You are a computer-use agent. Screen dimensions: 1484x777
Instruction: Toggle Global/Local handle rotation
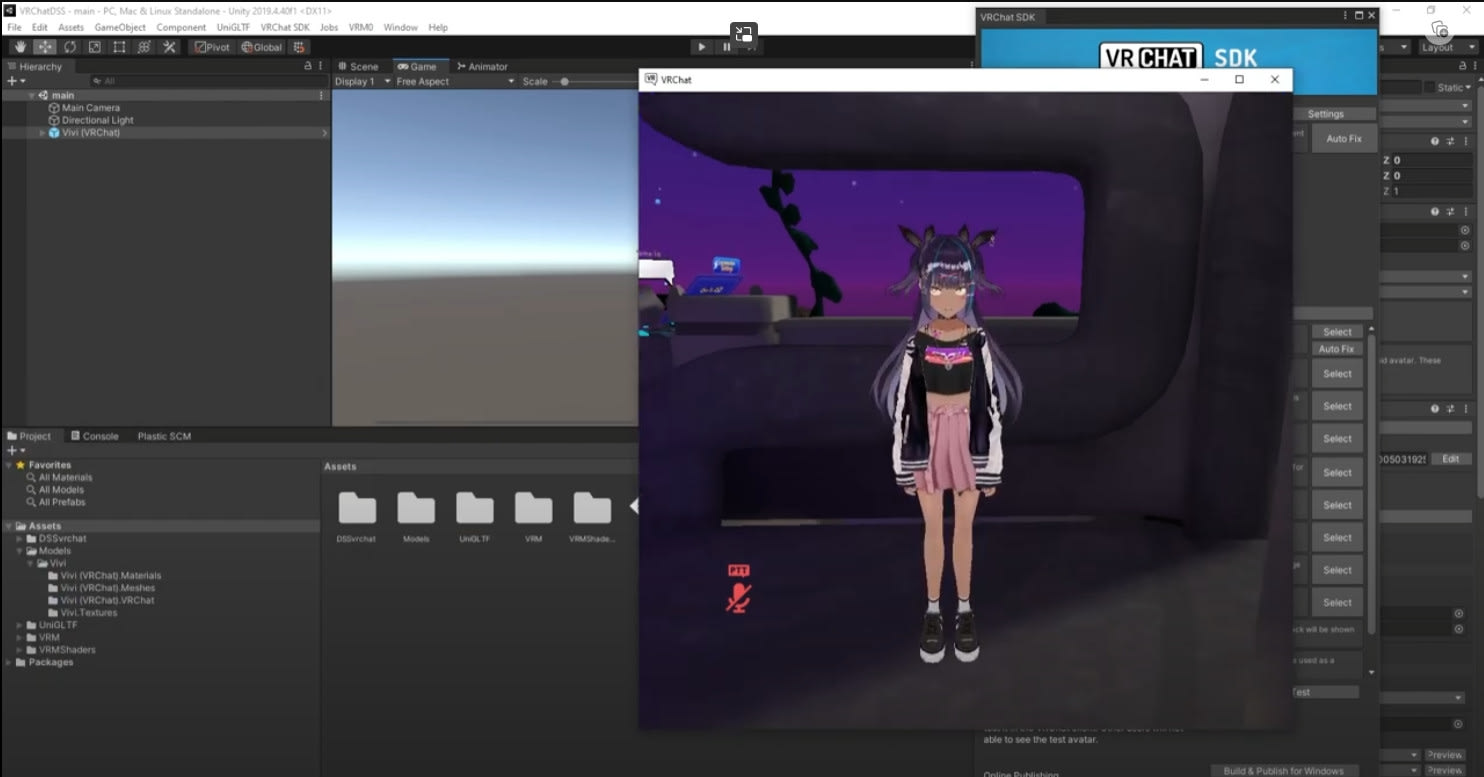pos(262,47)
